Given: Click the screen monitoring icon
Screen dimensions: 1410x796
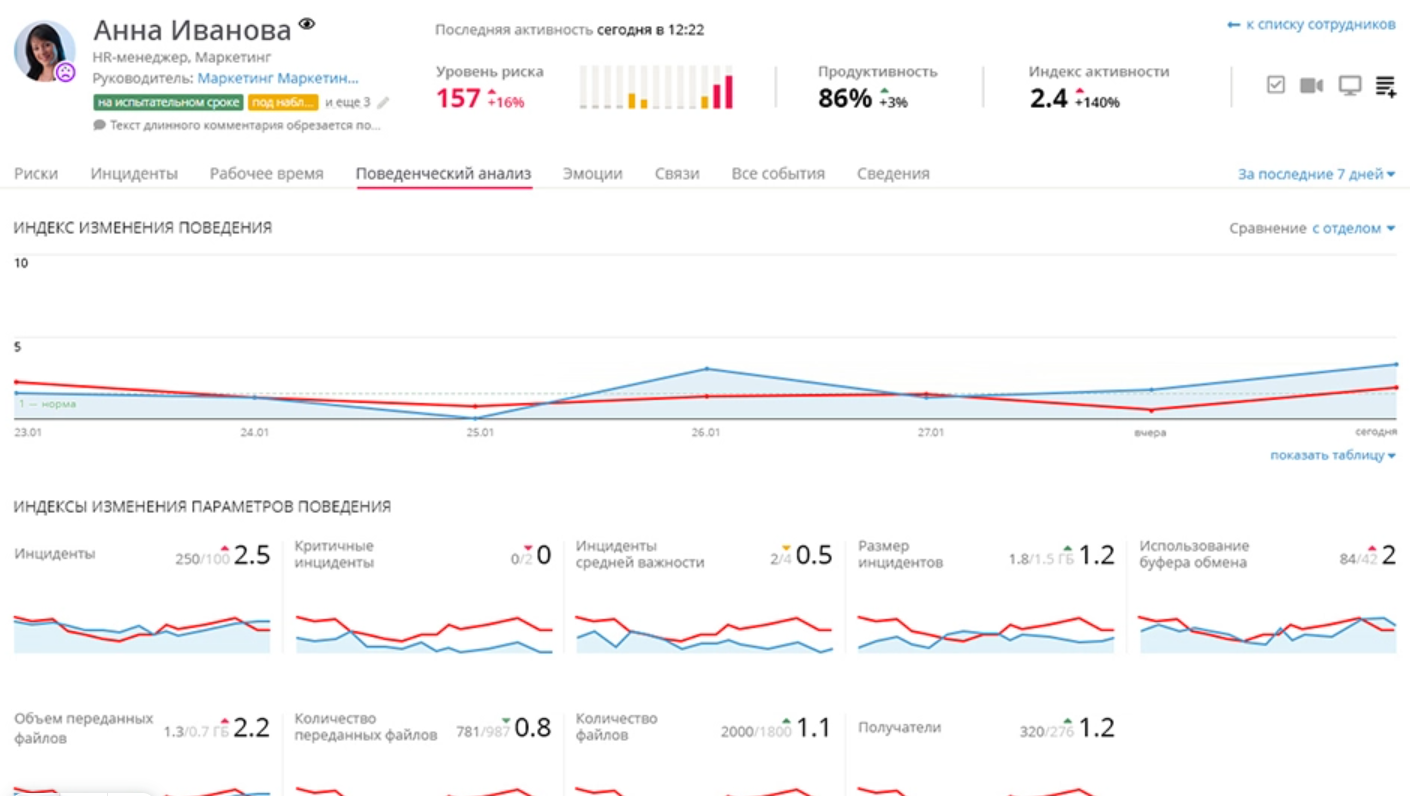Looking at the screenshot, I should (x=1351, y=86).
